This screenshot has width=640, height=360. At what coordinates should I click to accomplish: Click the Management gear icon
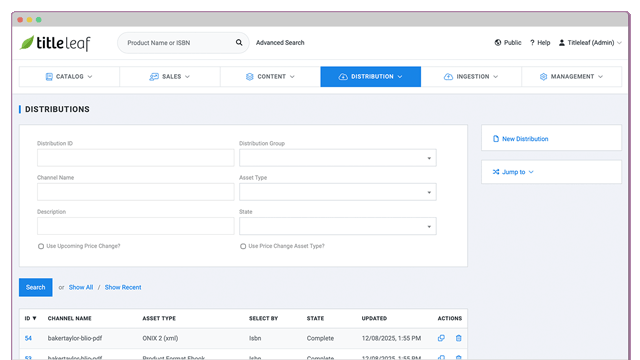pyautogui.click(x=543, y=77)
